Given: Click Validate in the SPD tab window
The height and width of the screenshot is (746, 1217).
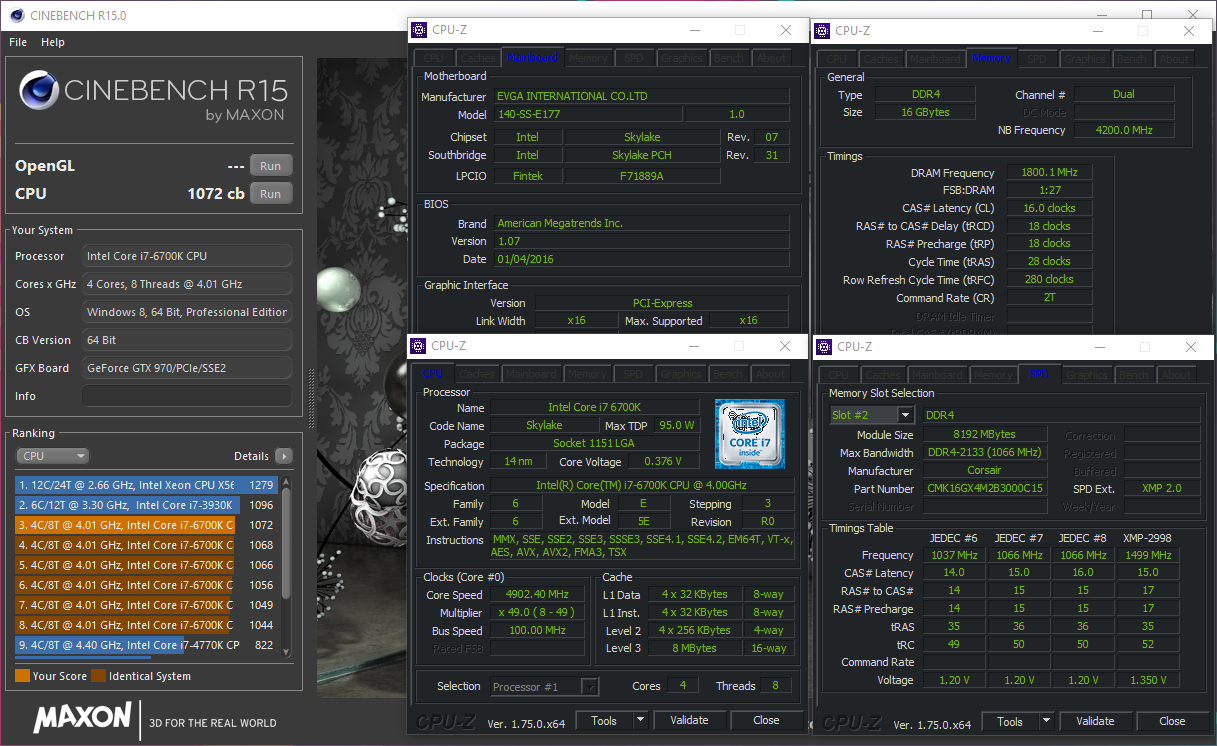Looking at the screenshot, I should coord(1095,721).
